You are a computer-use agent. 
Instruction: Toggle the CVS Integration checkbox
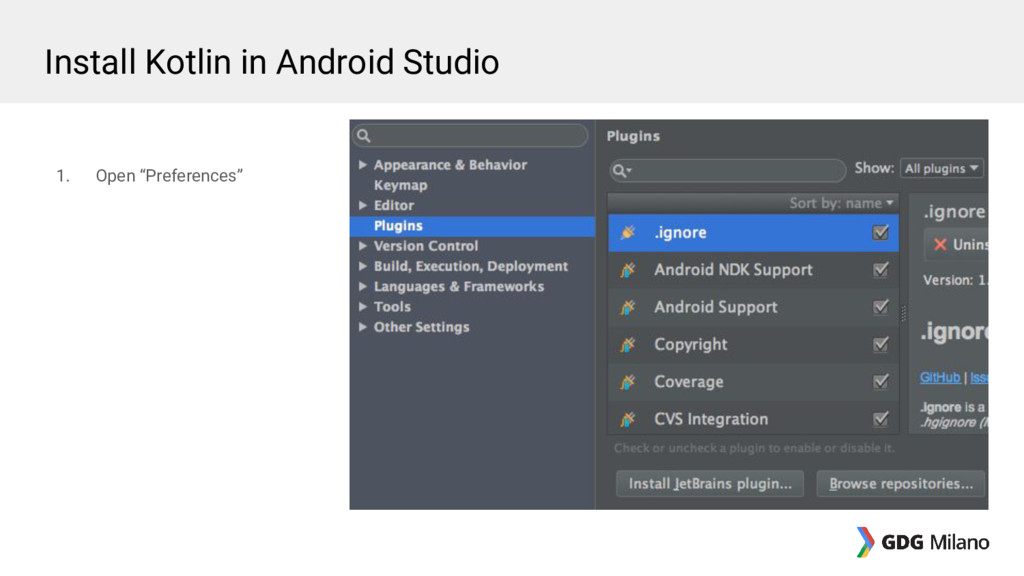880,419
